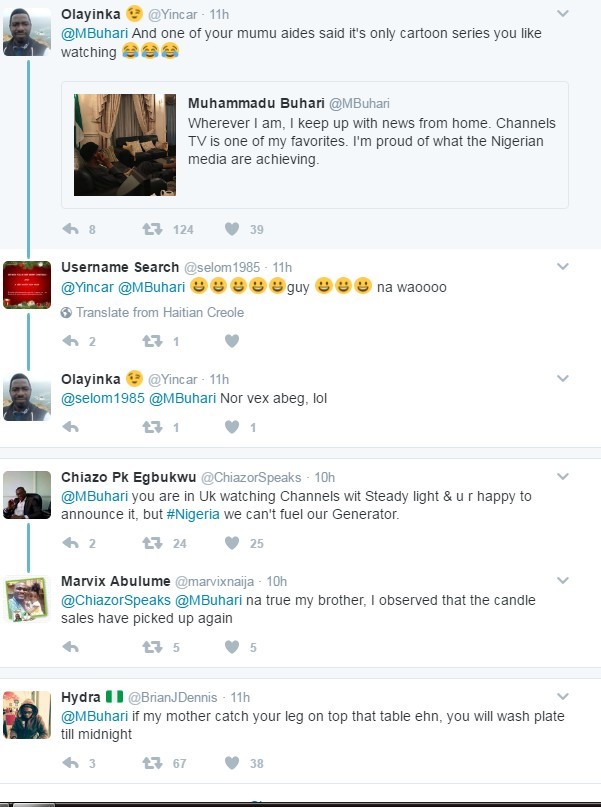Like Hydra's wash plate tweet

pyautogui.click(x=232, y=763)
